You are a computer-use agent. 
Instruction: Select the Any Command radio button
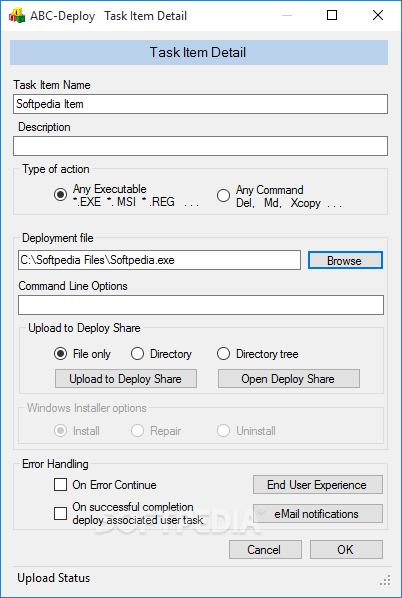[223, 196]
